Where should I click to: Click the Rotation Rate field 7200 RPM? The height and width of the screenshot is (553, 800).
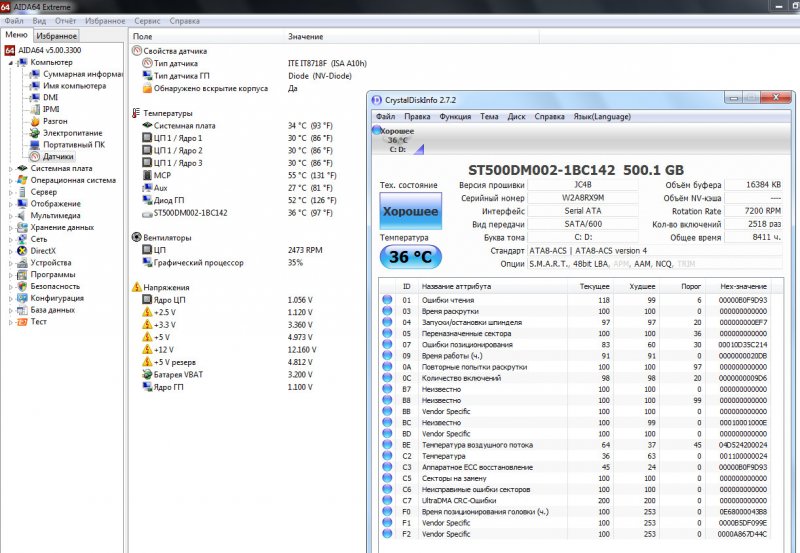[754, 211]
